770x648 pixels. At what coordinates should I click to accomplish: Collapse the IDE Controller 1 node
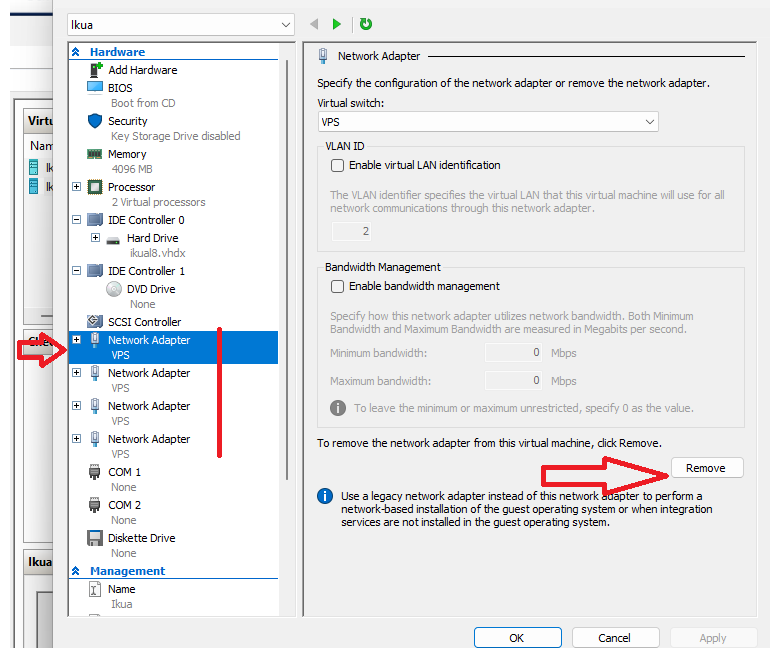tap(77, 270)
